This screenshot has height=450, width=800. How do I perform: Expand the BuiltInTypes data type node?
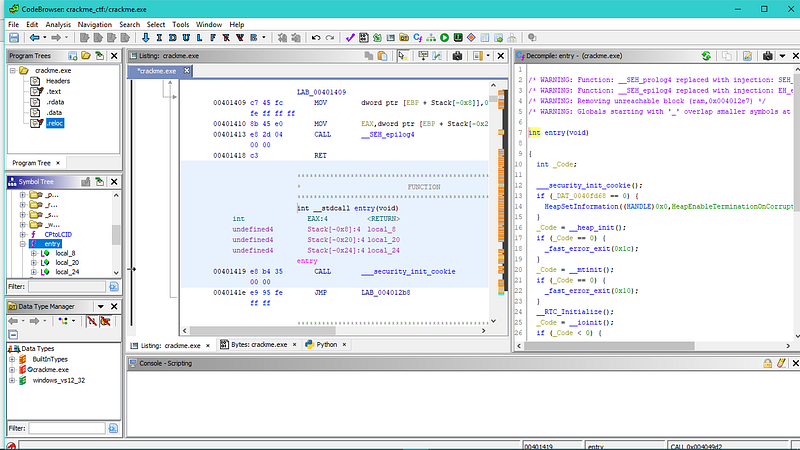13,358
